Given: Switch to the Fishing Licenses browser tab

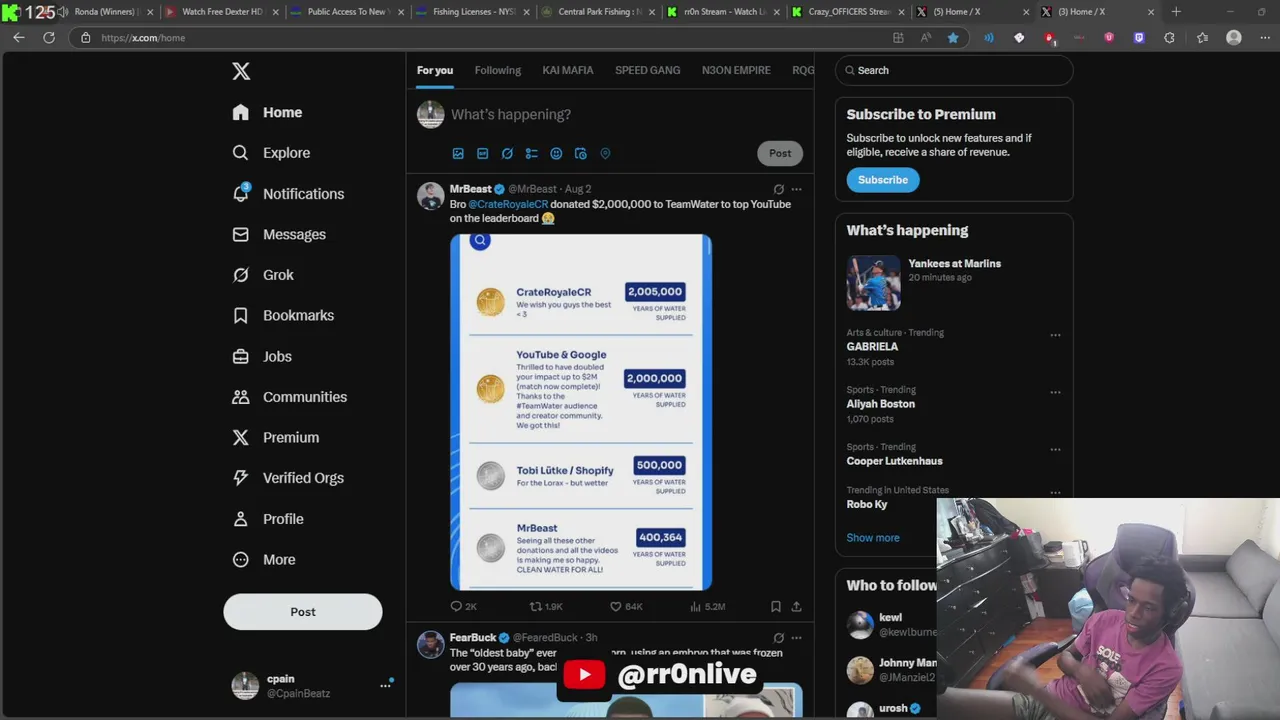Looking at the screenshot, I should 467,12.
